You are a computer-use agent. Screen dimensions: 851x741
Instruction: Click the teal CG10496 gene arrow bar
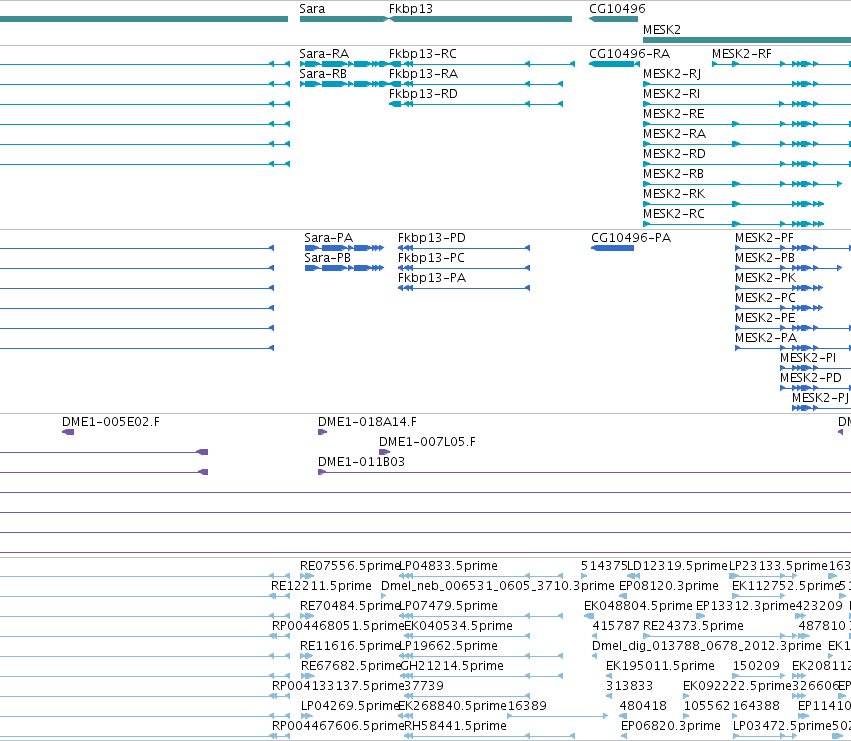point(613,19)
